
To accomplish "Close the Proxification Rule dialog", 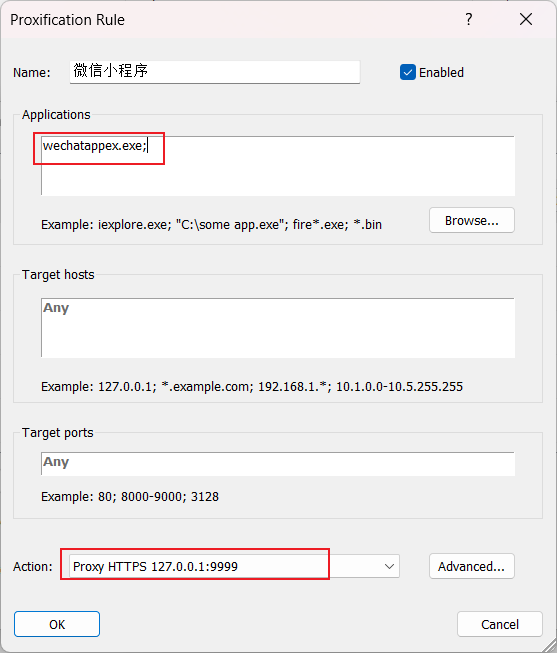I will pyautogui.click(x=526, y=19).
